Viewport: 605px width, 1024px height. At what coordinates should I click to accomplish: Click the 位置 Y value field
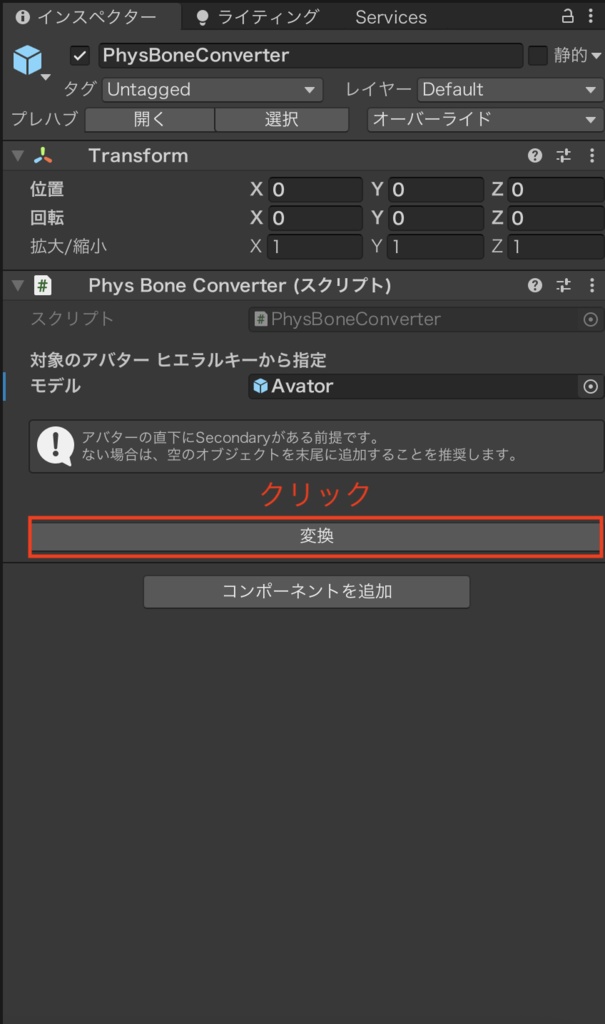pos(435,190)
